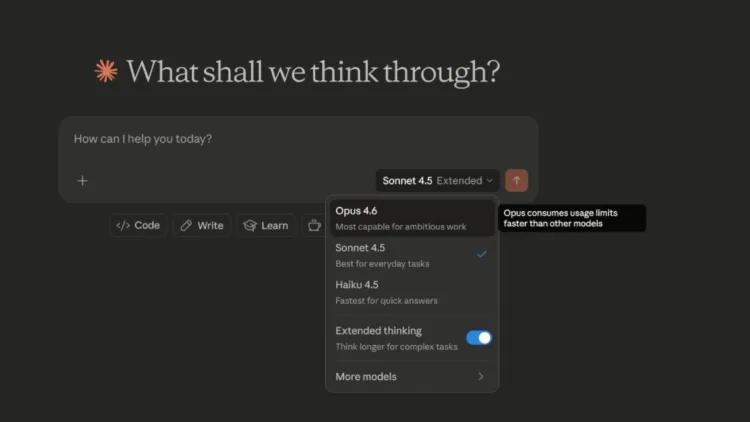Screen dimensions: 750x422
Task: Click the Opus usage limits tooltip
Action: point(573,218)
